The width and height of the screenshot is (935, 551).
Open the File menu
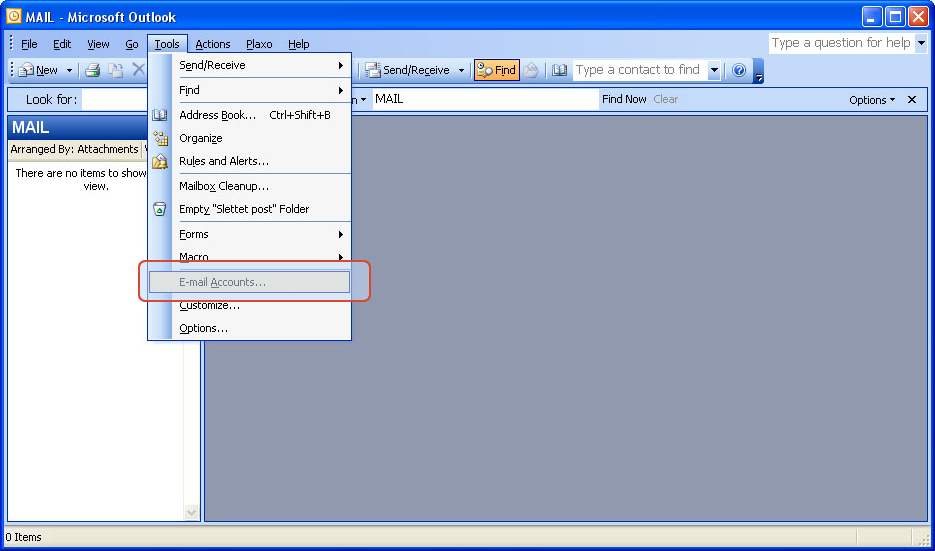[29, 44]
